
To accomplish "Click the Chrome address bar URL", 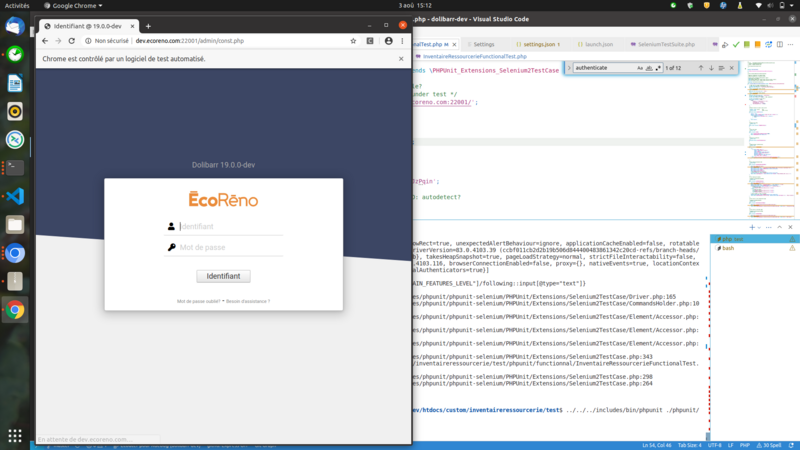I will (190, 41).
